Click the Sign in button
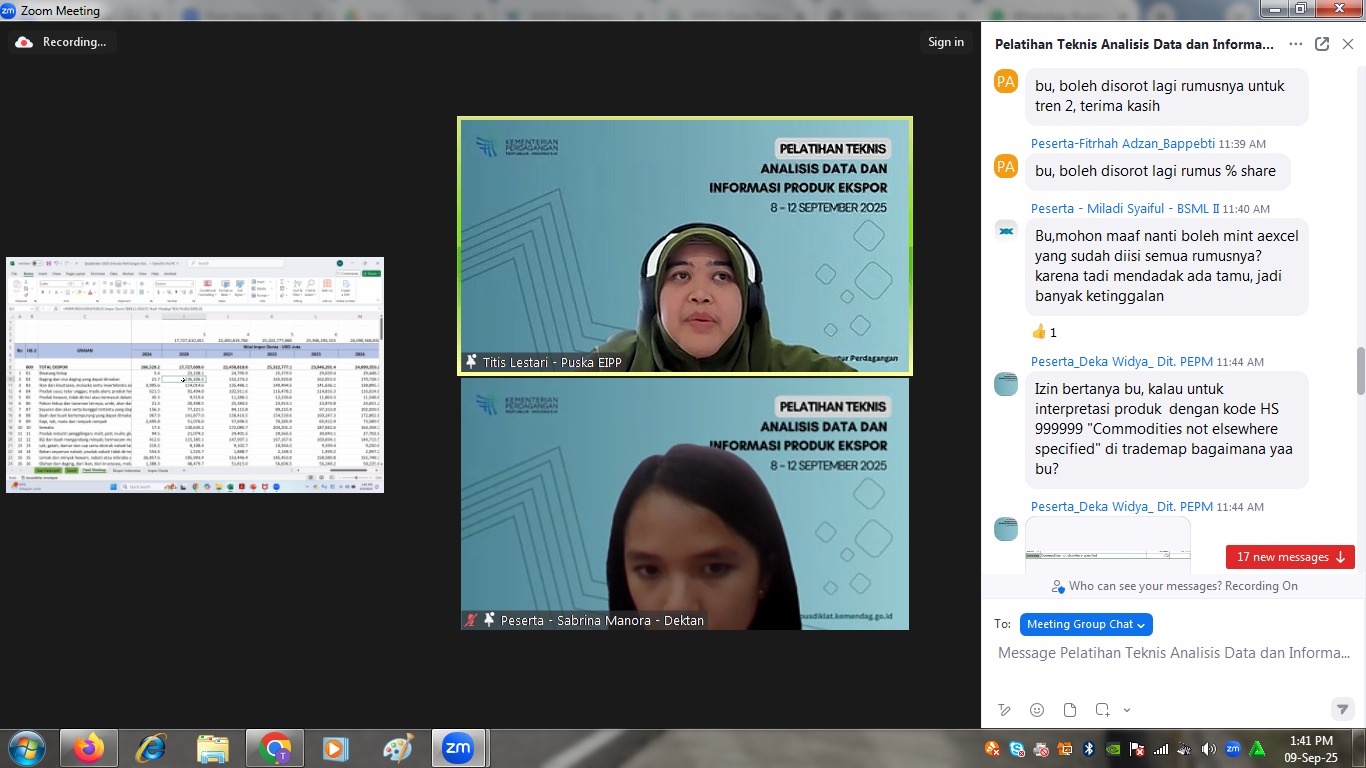Screen dimensions: 1366x768 click(x=945, y=42)
